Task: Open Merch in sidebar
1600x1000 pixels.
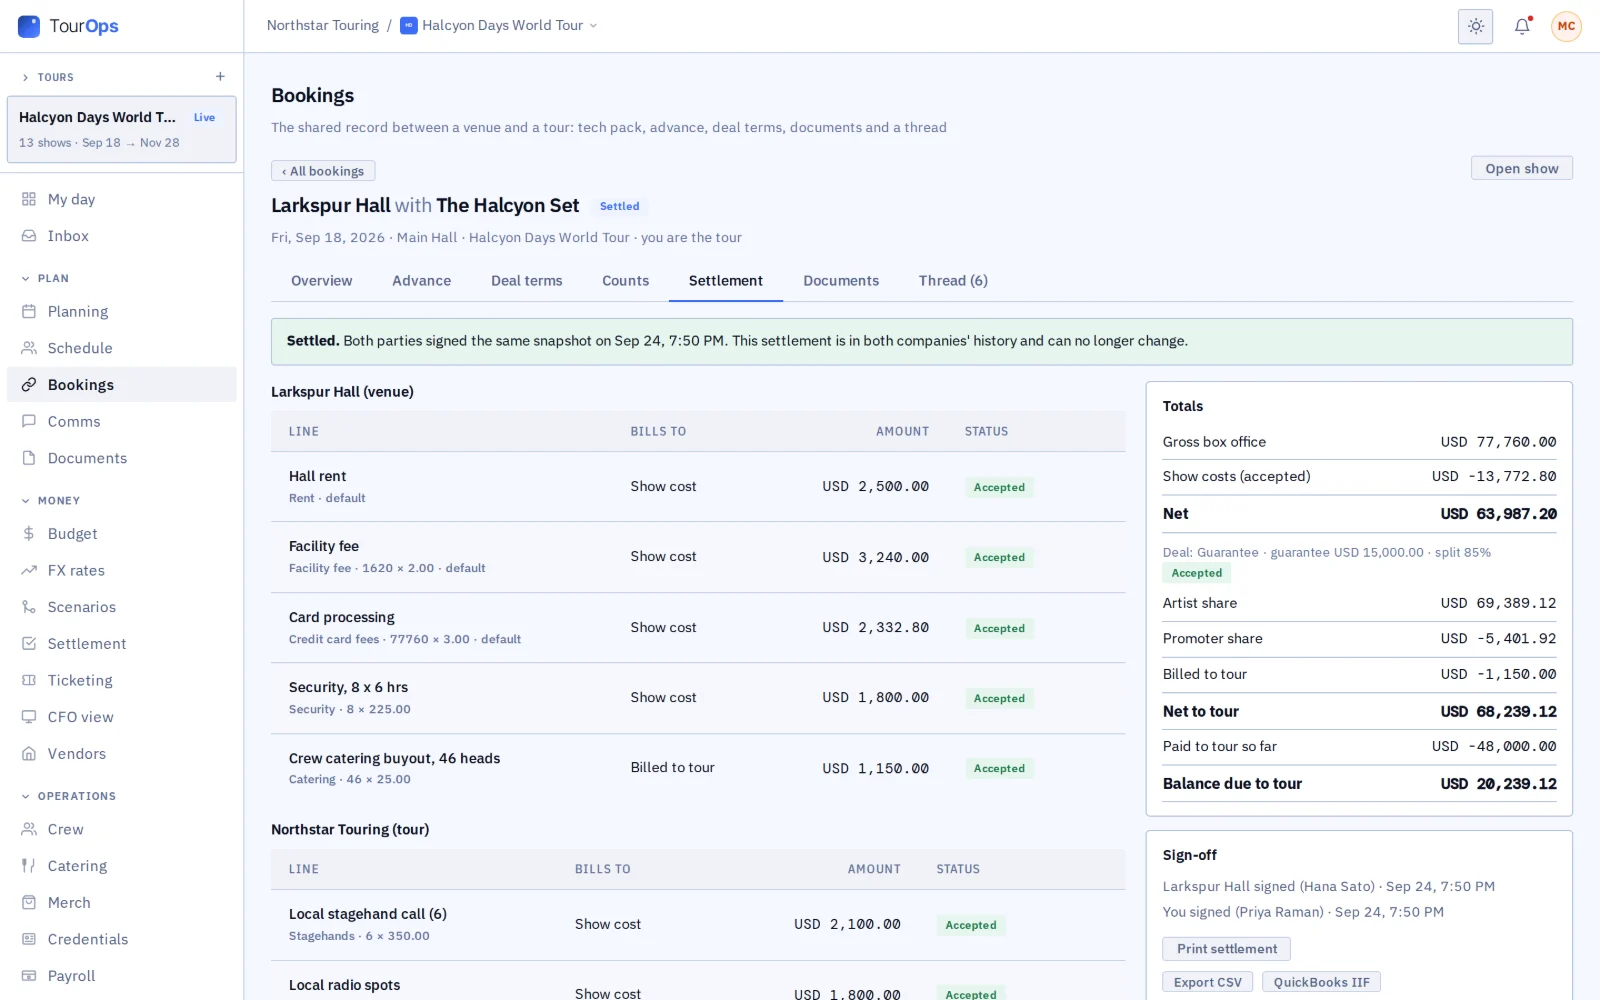Action: [122, 902]
